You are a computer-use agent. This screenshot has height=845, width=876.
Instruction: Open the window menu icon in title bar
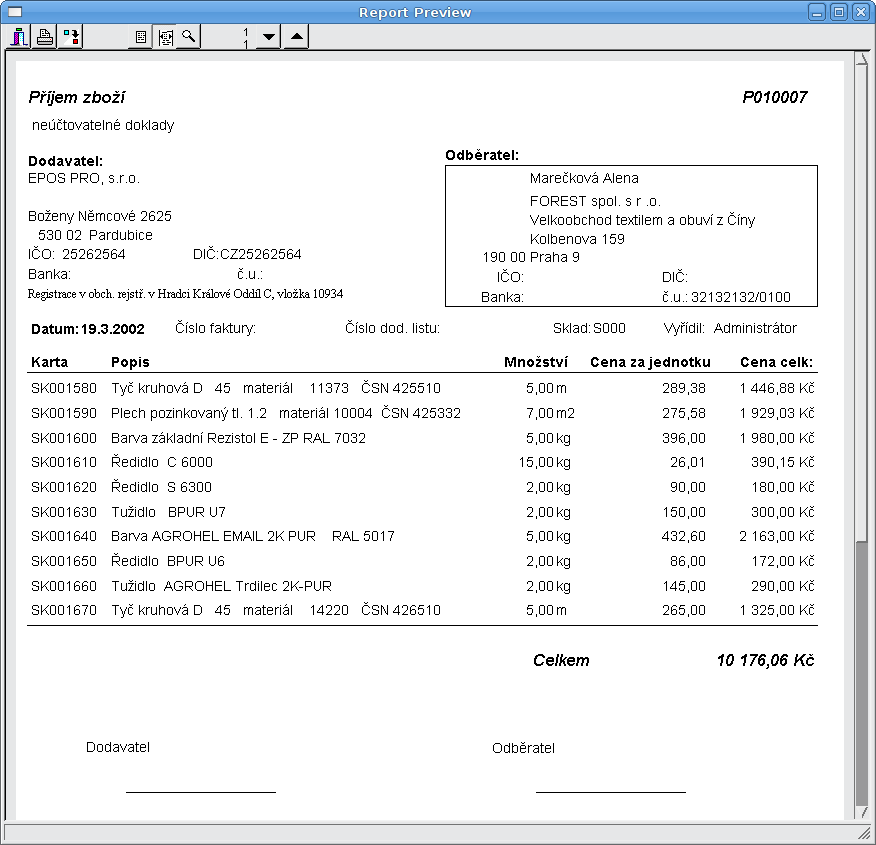(x=14, y=11)
